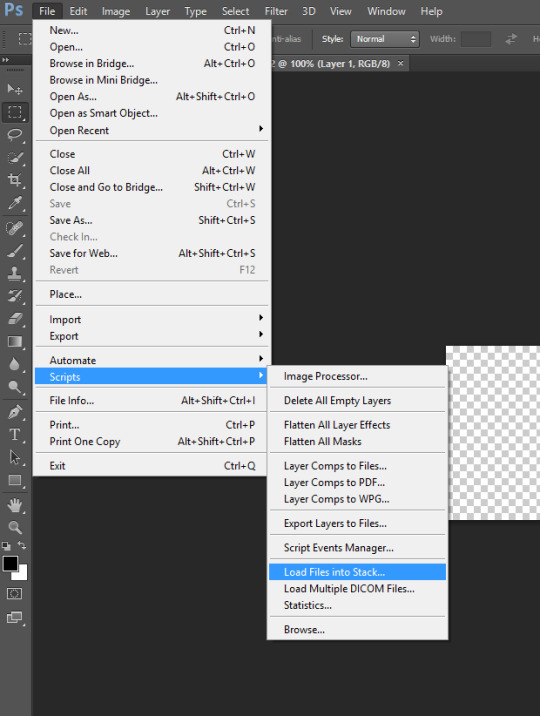Viewport: 540px width, 716px height.
Task: Select the Dodge tool
Action: [x=15, y=387]
